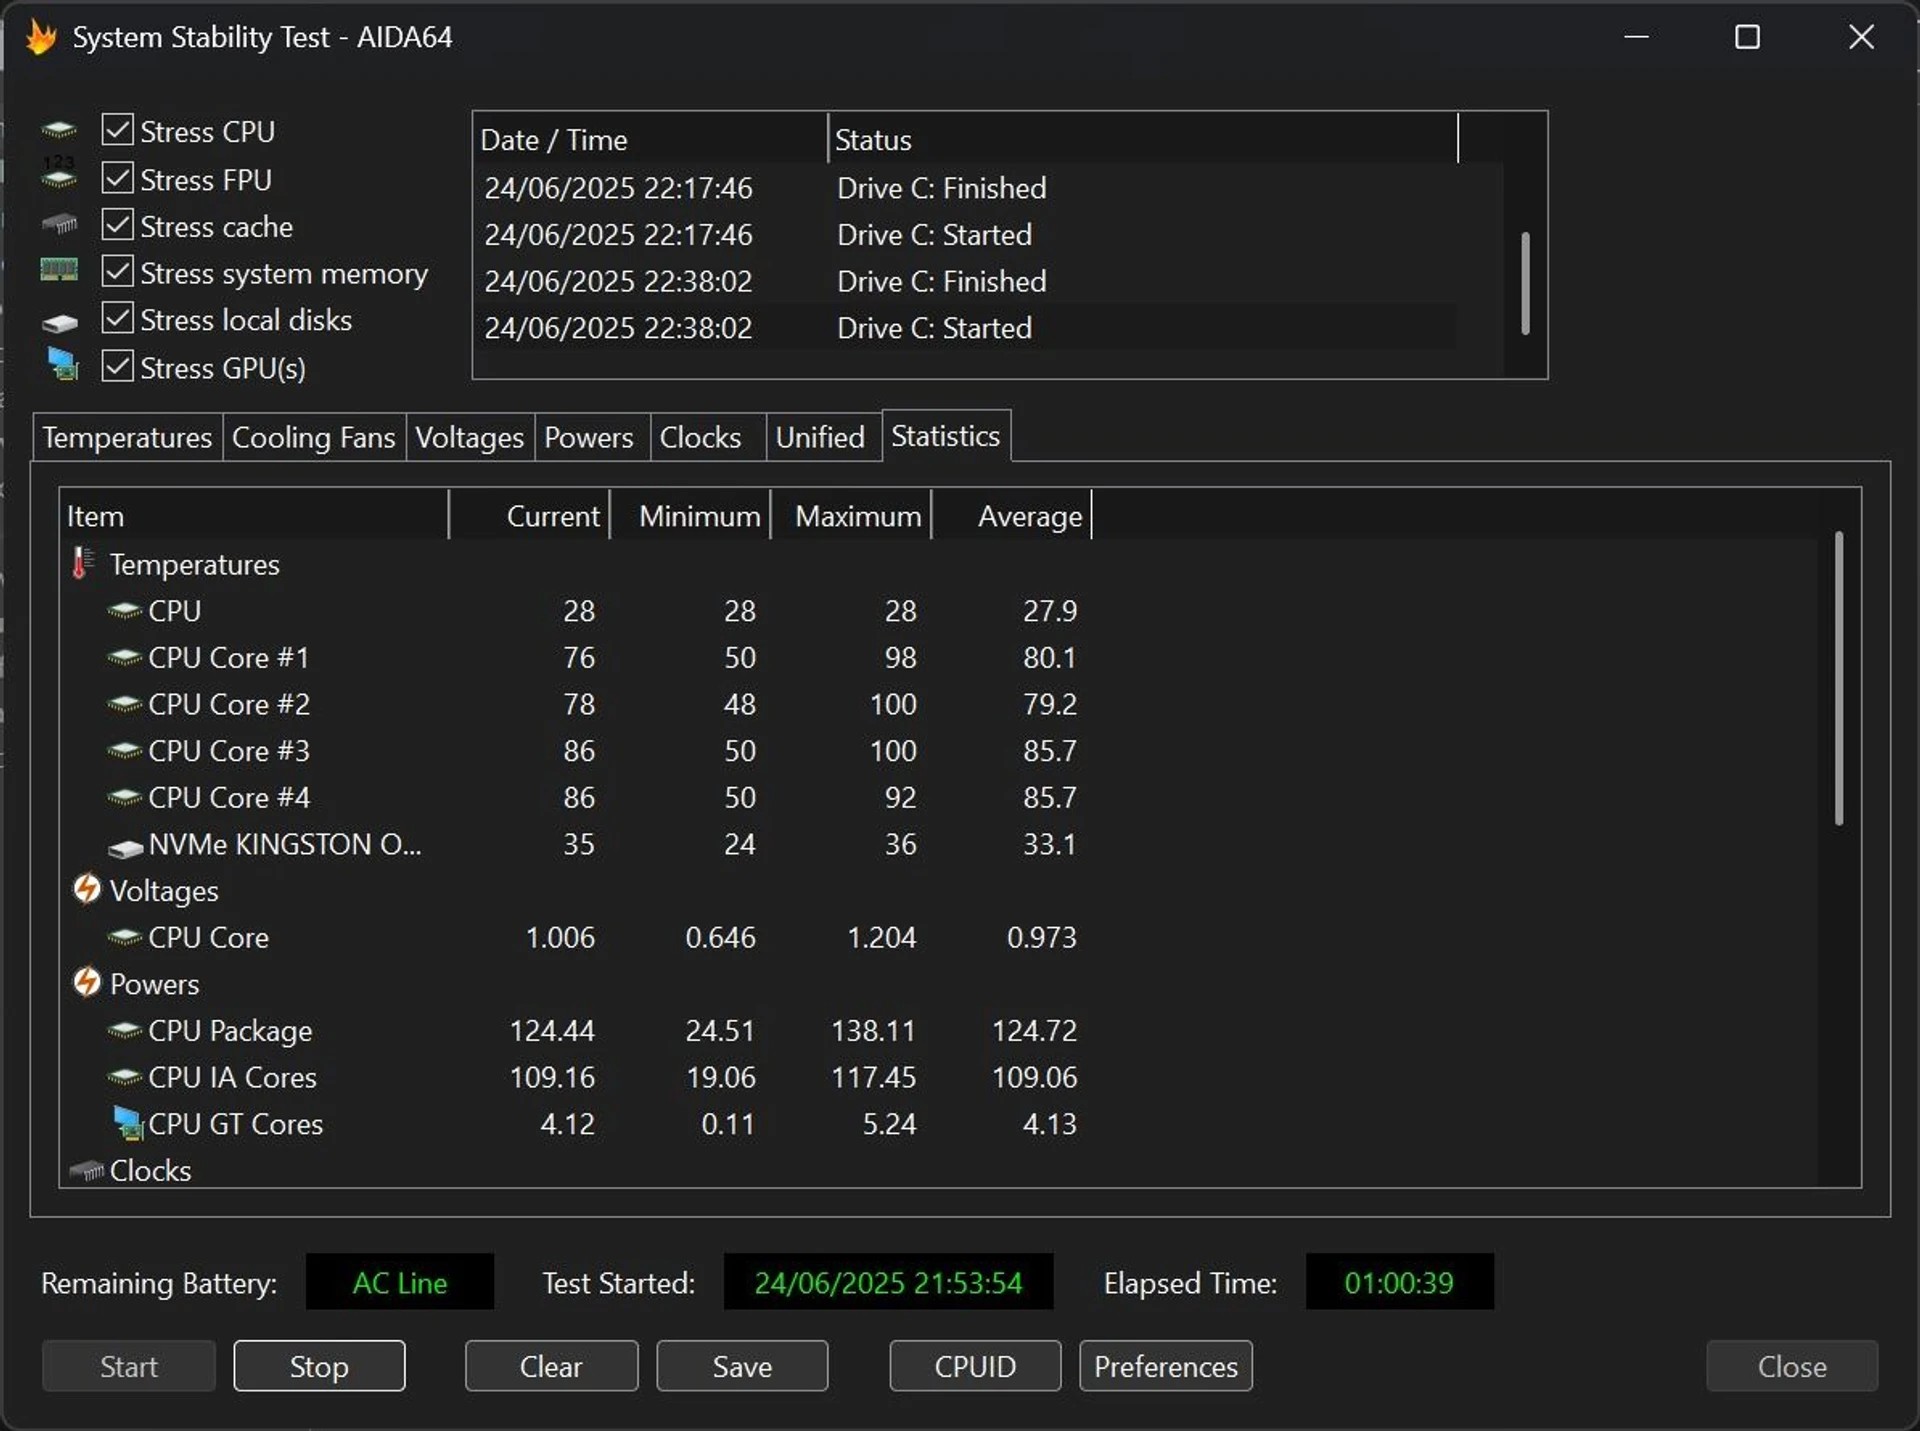The image size is (1920, 1431).
Task: Click the thermometer icon of the Temperatures group
Action: (81, 563)
